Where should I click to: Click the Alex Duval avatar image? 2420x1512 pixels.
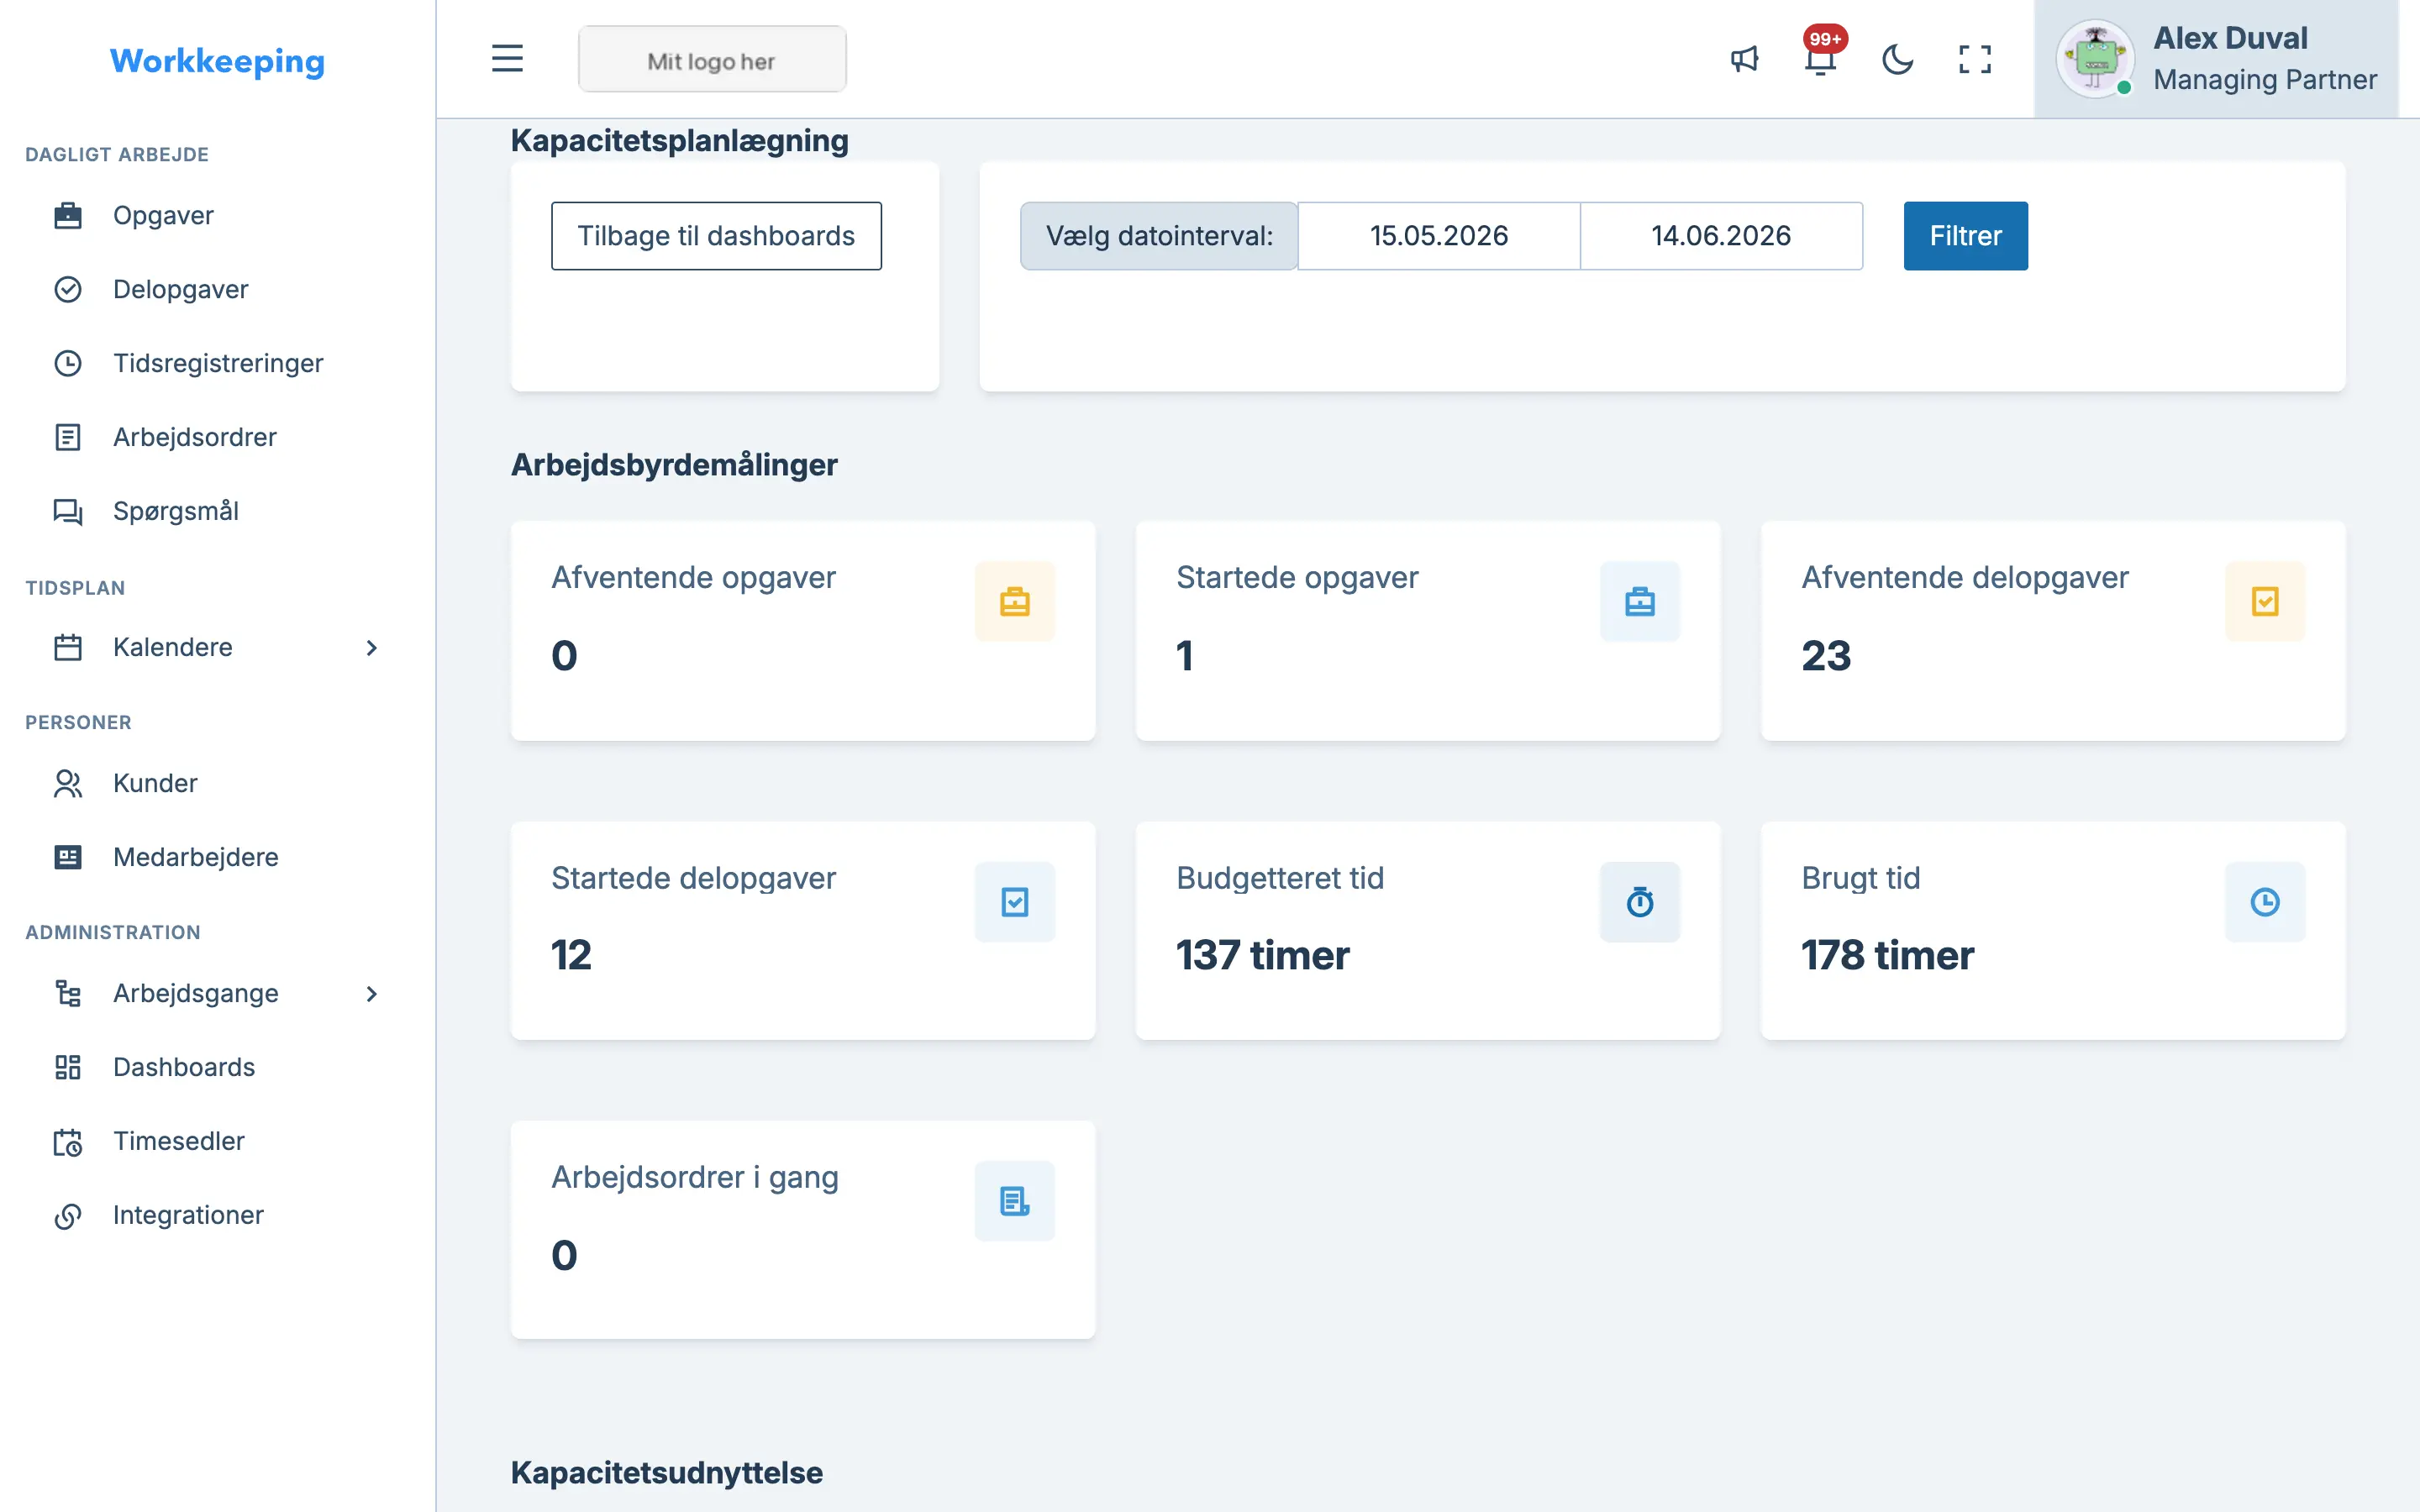(x=2095, y=59)
